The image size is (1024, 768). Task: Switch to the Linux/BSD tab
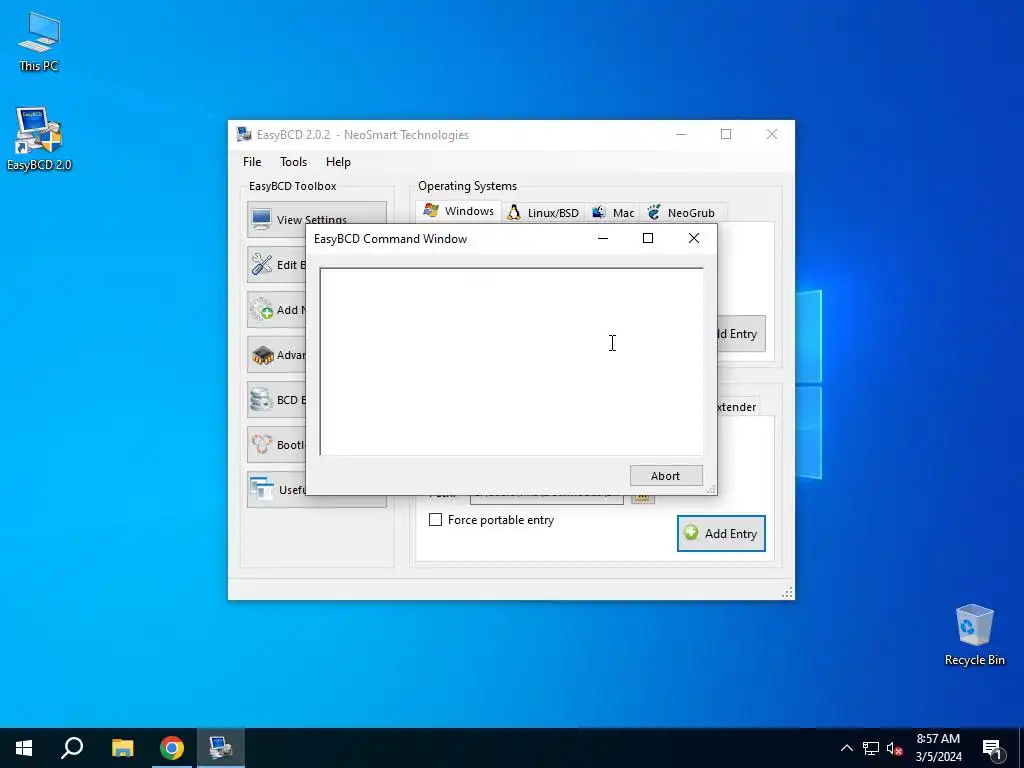pos(543,213)
